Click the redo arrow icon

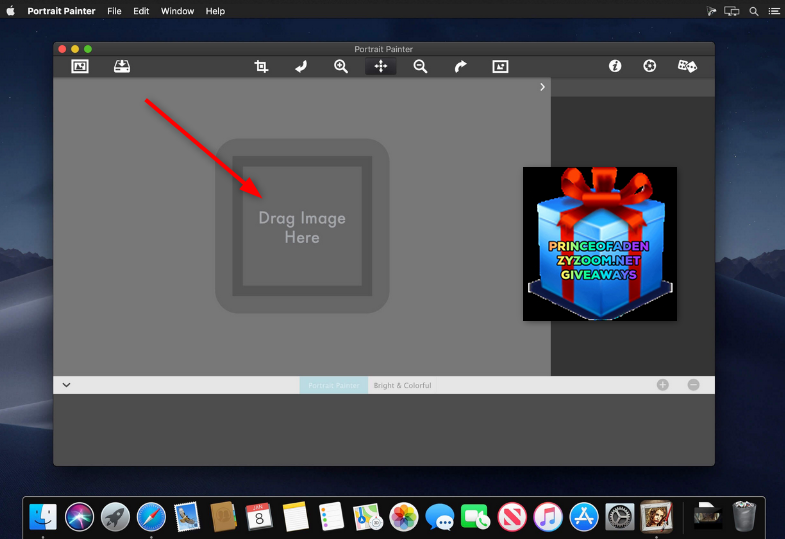[x=460, y=66]
